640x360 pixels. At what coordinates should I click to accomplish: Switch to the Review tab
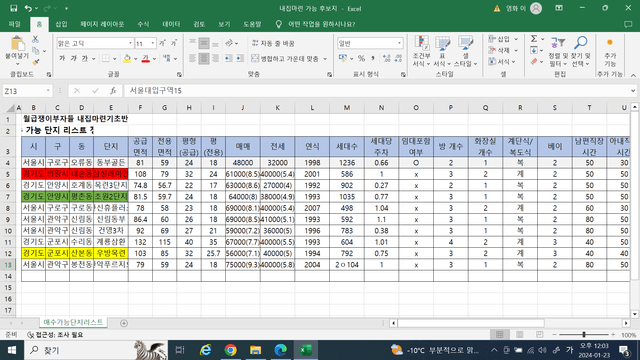tap(199, 24)
